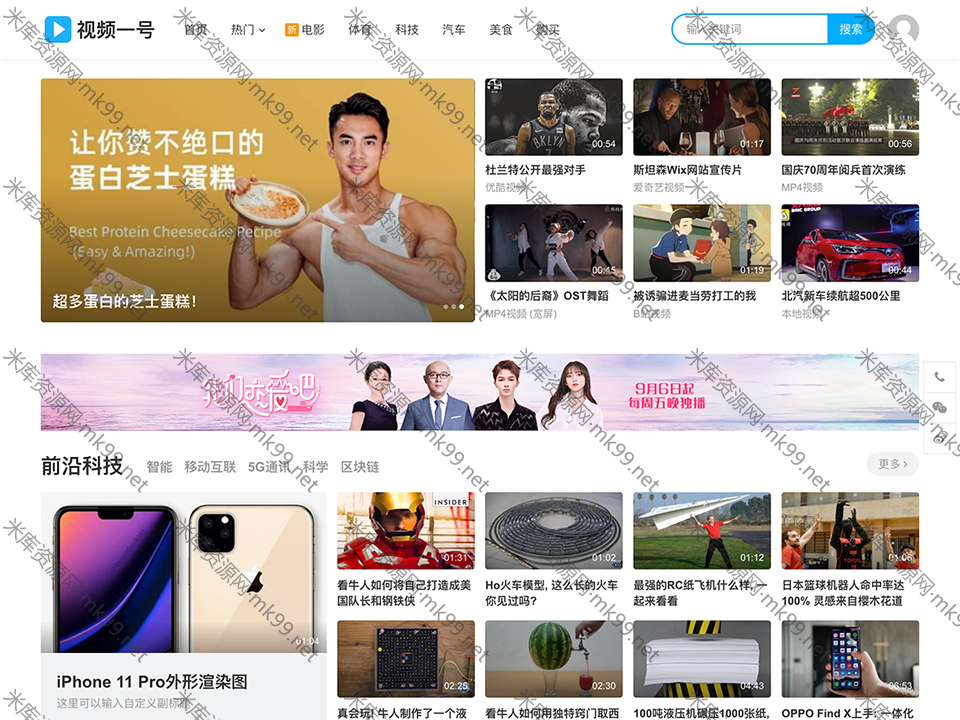The width and height of the screenshot is (960, 720).
Task: Select the 移动互联 category tab
Action: (210, 467)
